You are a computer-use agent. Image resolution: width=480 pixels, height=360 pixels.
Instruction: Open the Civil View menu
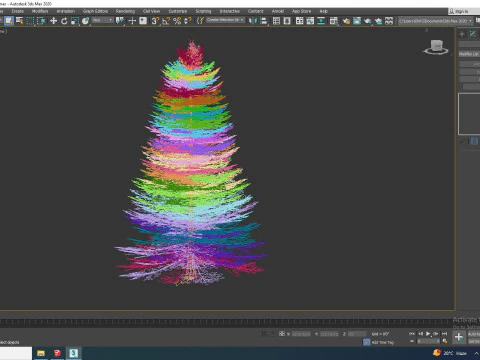point(151,11)
